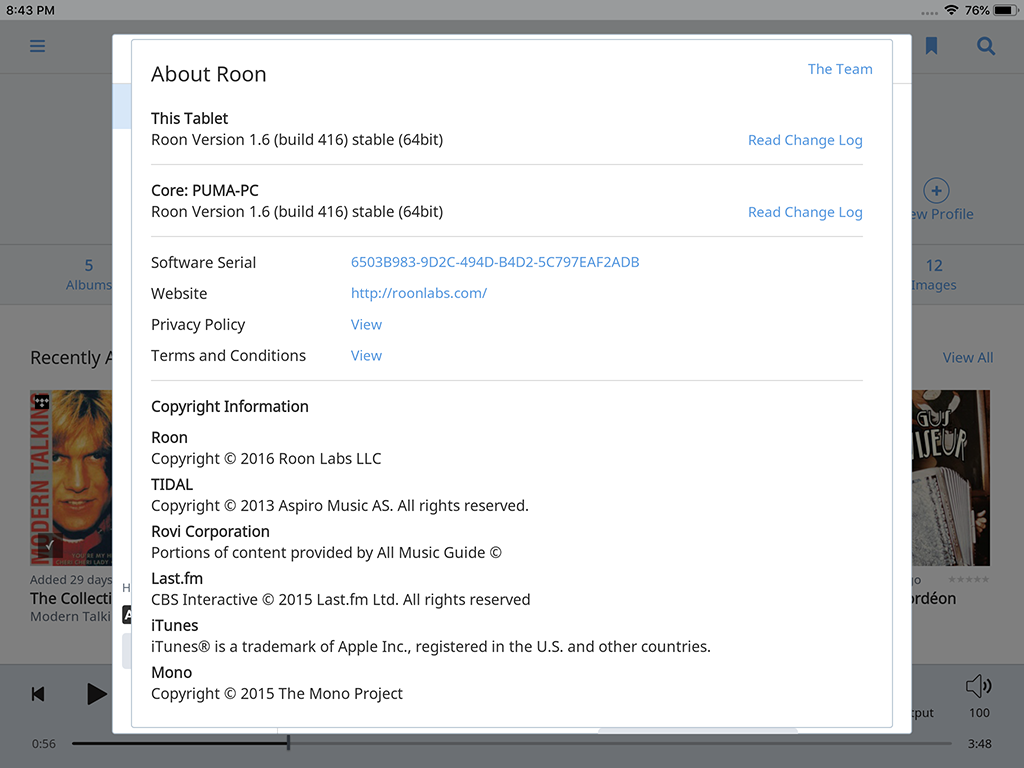This screenshot has width=1024, height=768.
Task: Read Change Log for Core PUMA-PC
Action: tap(805, 212)
